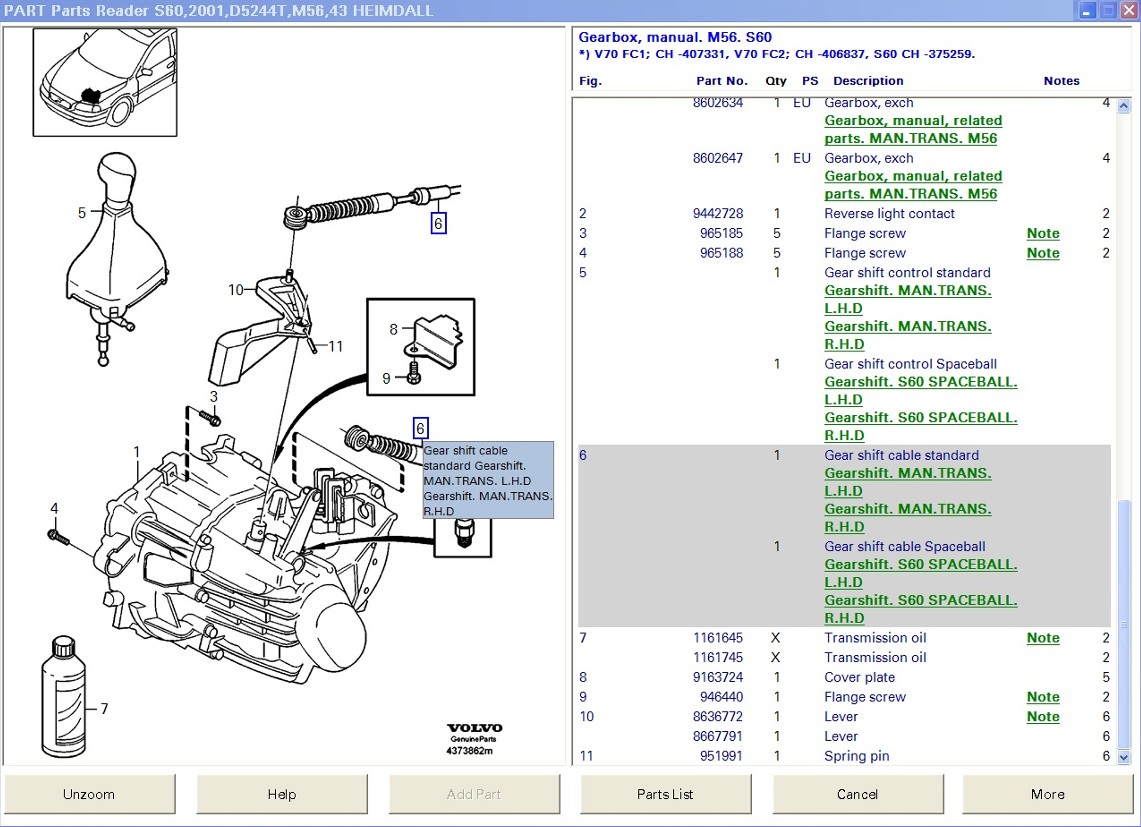Select part number 8602647

pyautogui.click(x=717, y=158)
